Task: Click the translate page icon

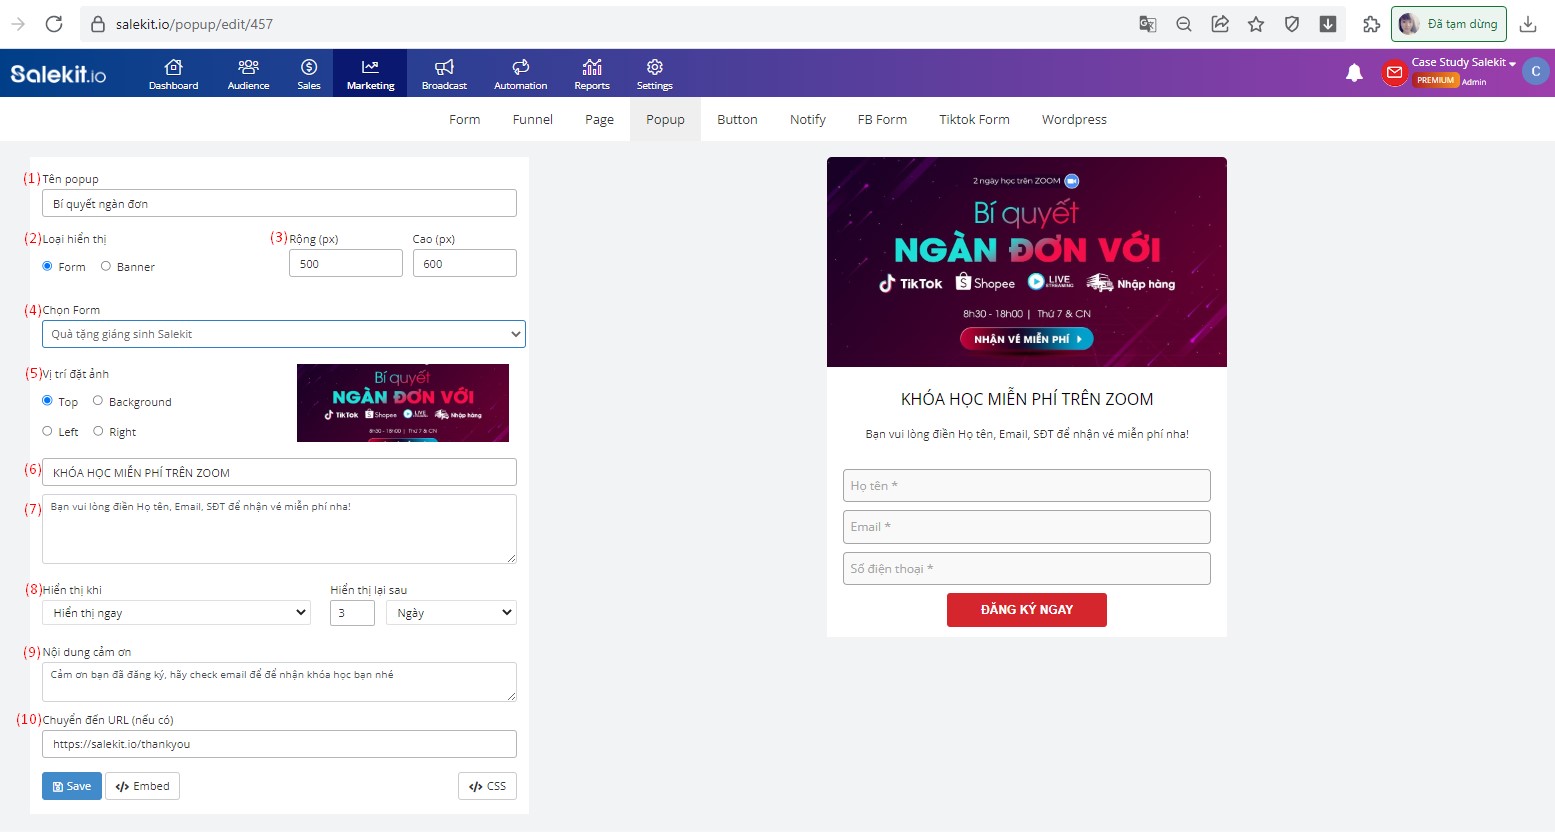Action: [1148, 24]
